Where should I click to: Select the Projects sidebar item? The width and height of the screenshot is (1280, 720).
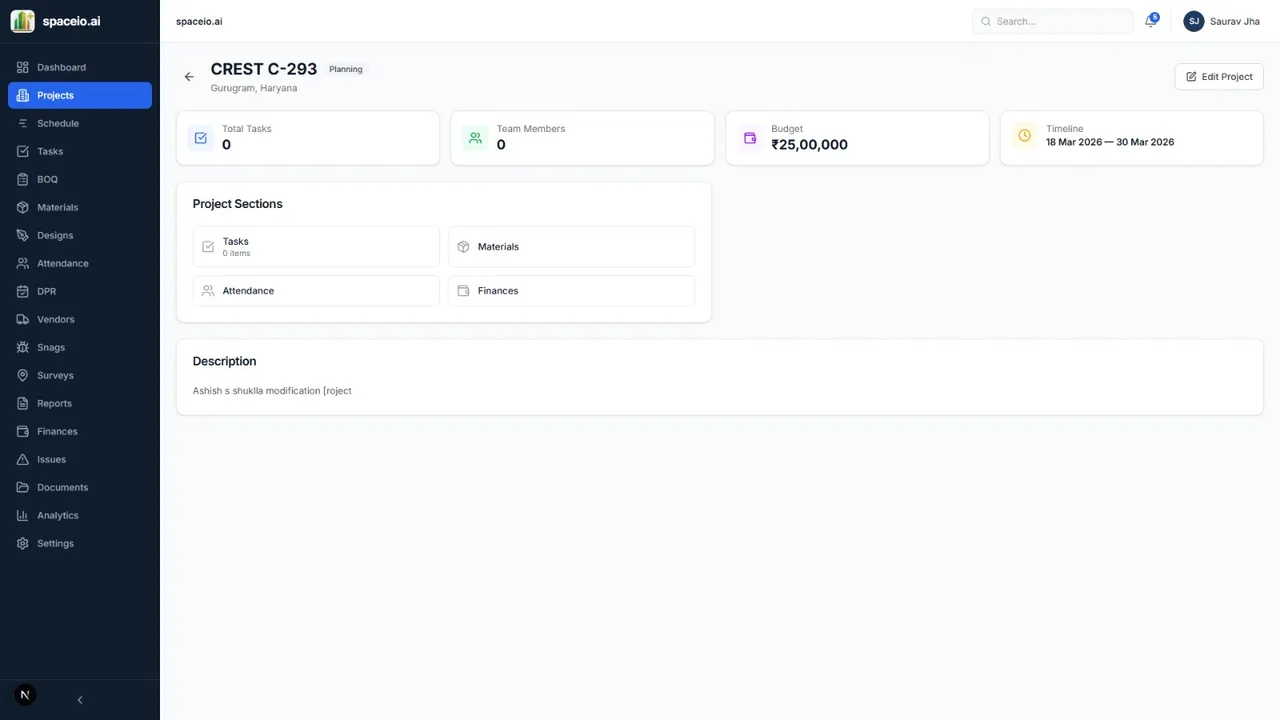coord(80,95)
